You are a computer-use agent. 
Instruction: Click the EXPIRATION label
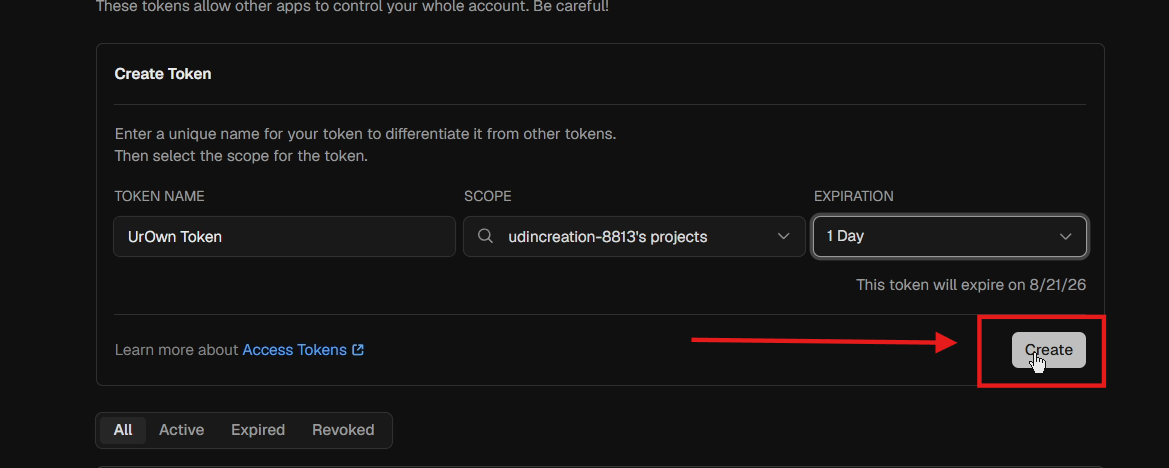854,196
